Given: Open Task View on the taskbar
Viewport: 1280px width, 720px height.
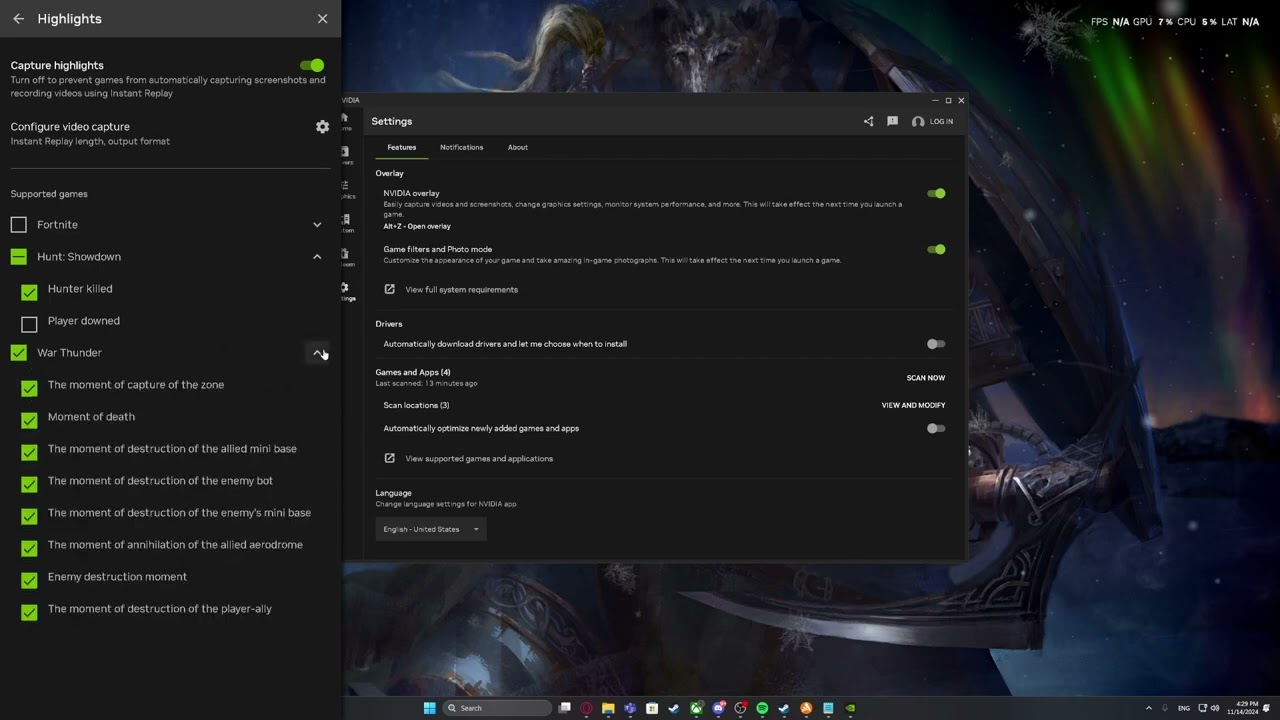Looking at the screenshot, I should (x=564, y=708).
